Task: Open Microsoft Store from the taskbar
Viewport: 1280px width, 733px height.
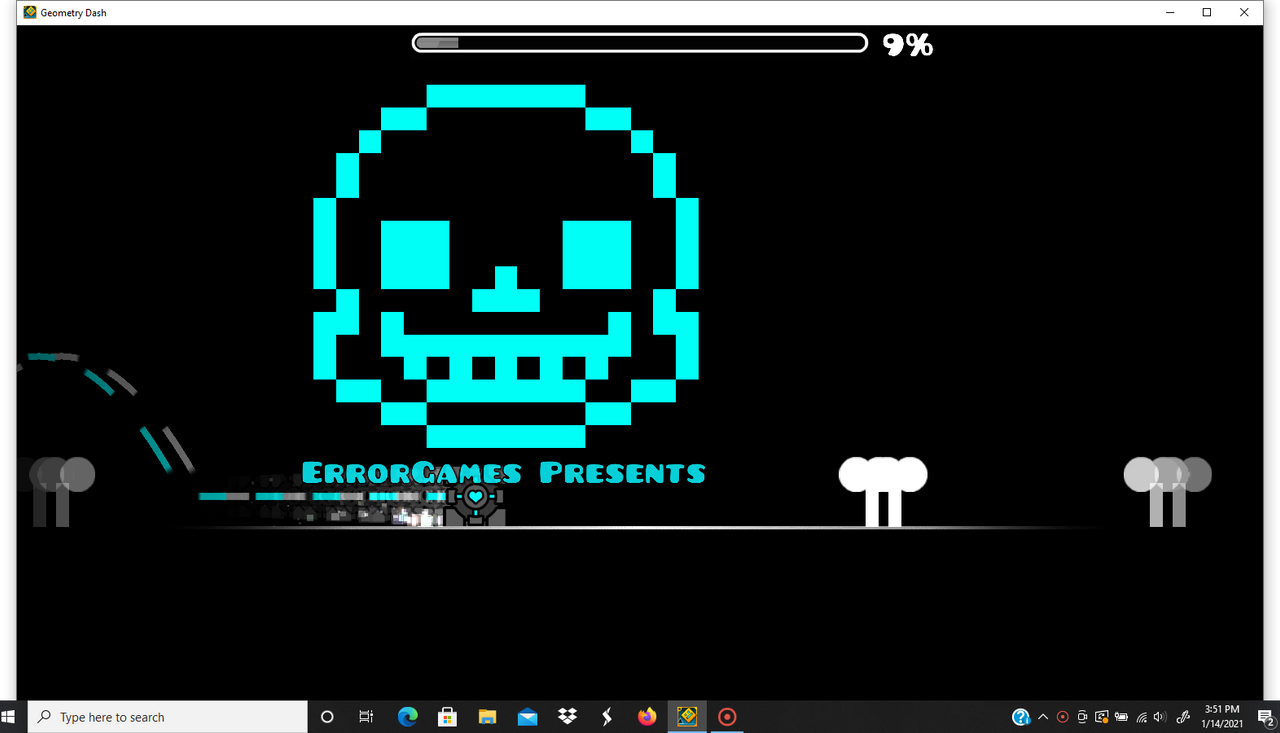Action: coord(447,717)
